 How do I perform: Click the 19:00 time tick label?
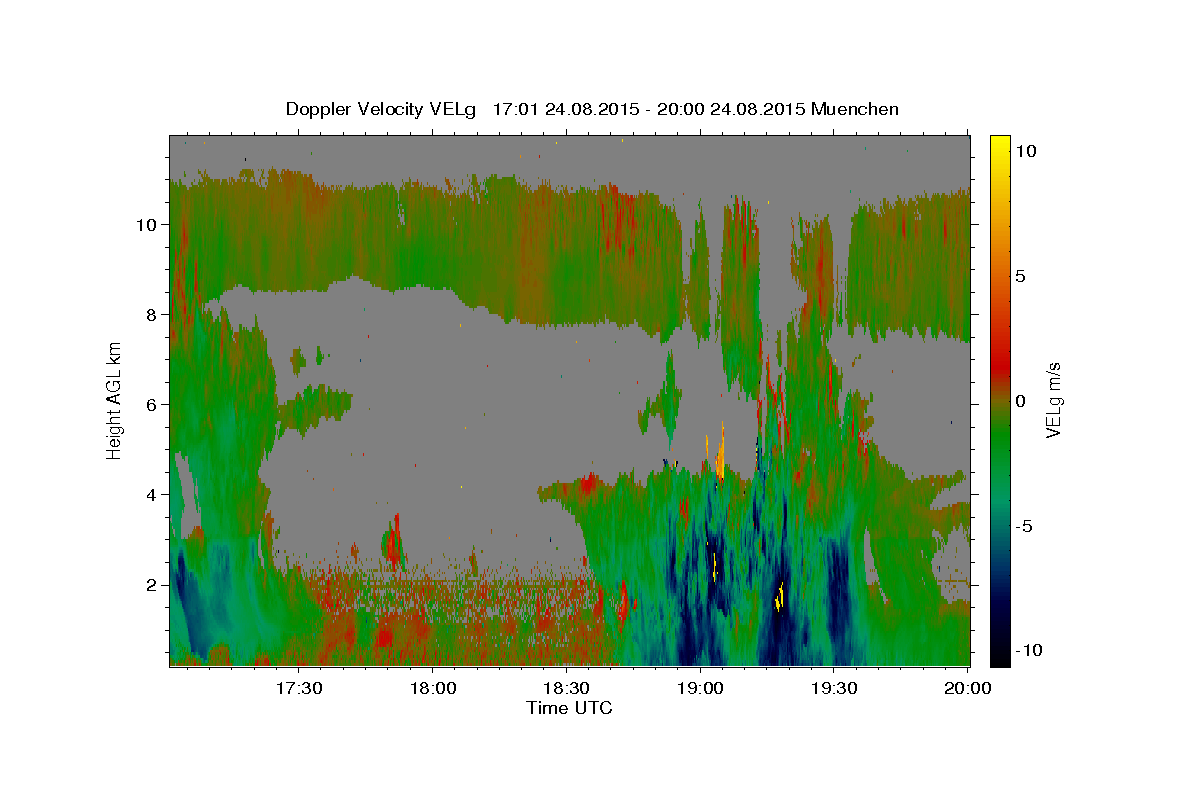[x=700, y=688]
